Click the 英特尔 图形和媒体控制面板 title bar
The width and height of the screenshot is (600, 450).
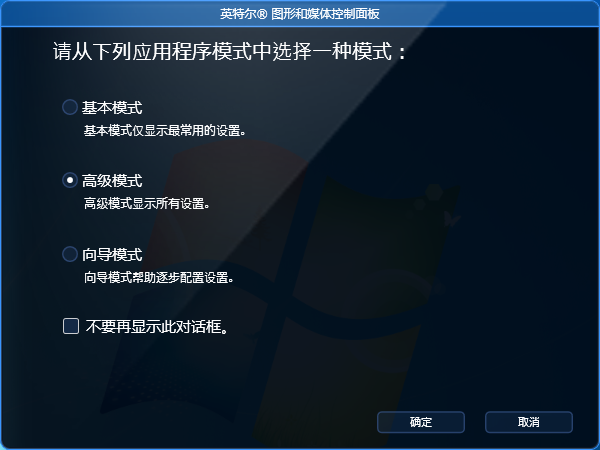pyautogui.click(x=300, y=14)
